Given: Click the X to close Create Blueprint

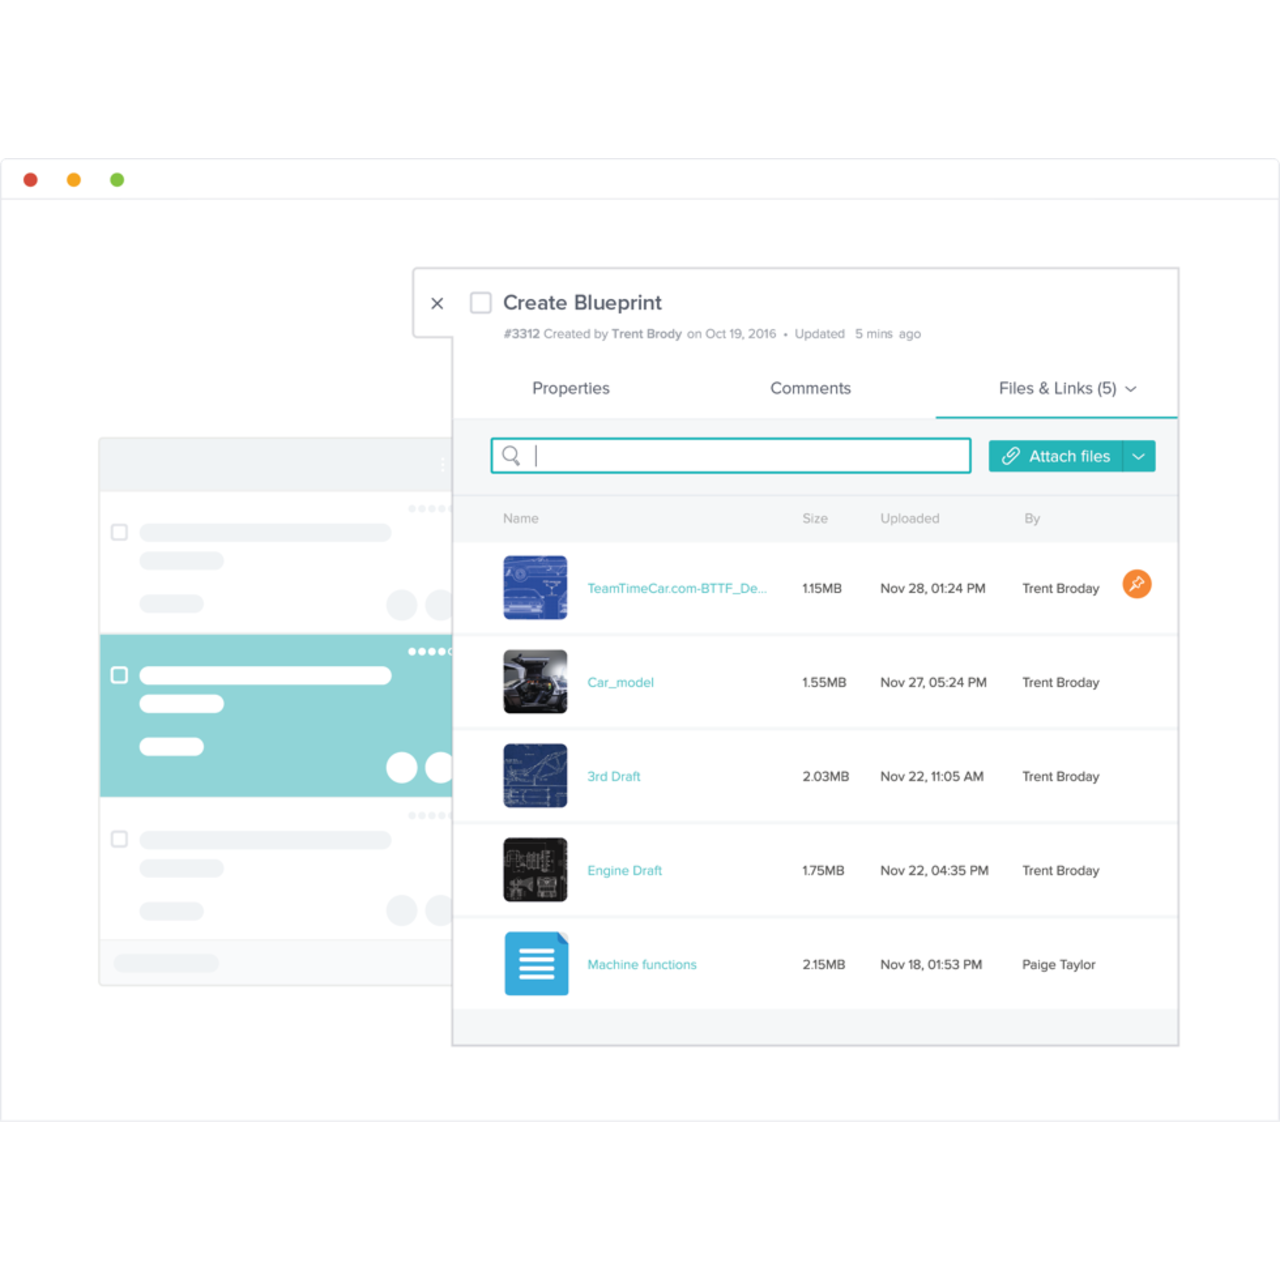Looking at the screenshot, I should click(437, 302).
